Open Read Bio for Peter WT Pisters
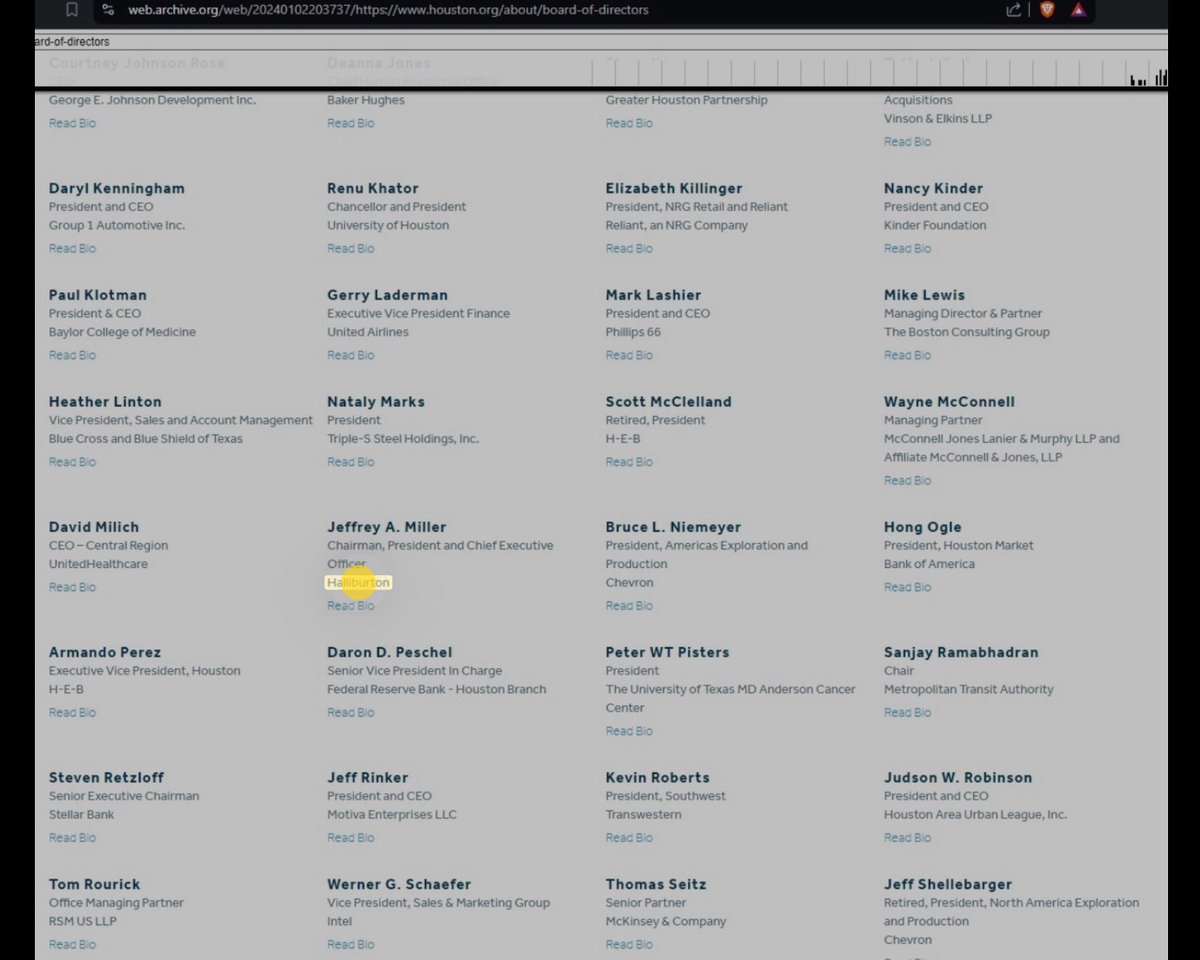This screenshot has height=960, width=1200. point(629,731)
